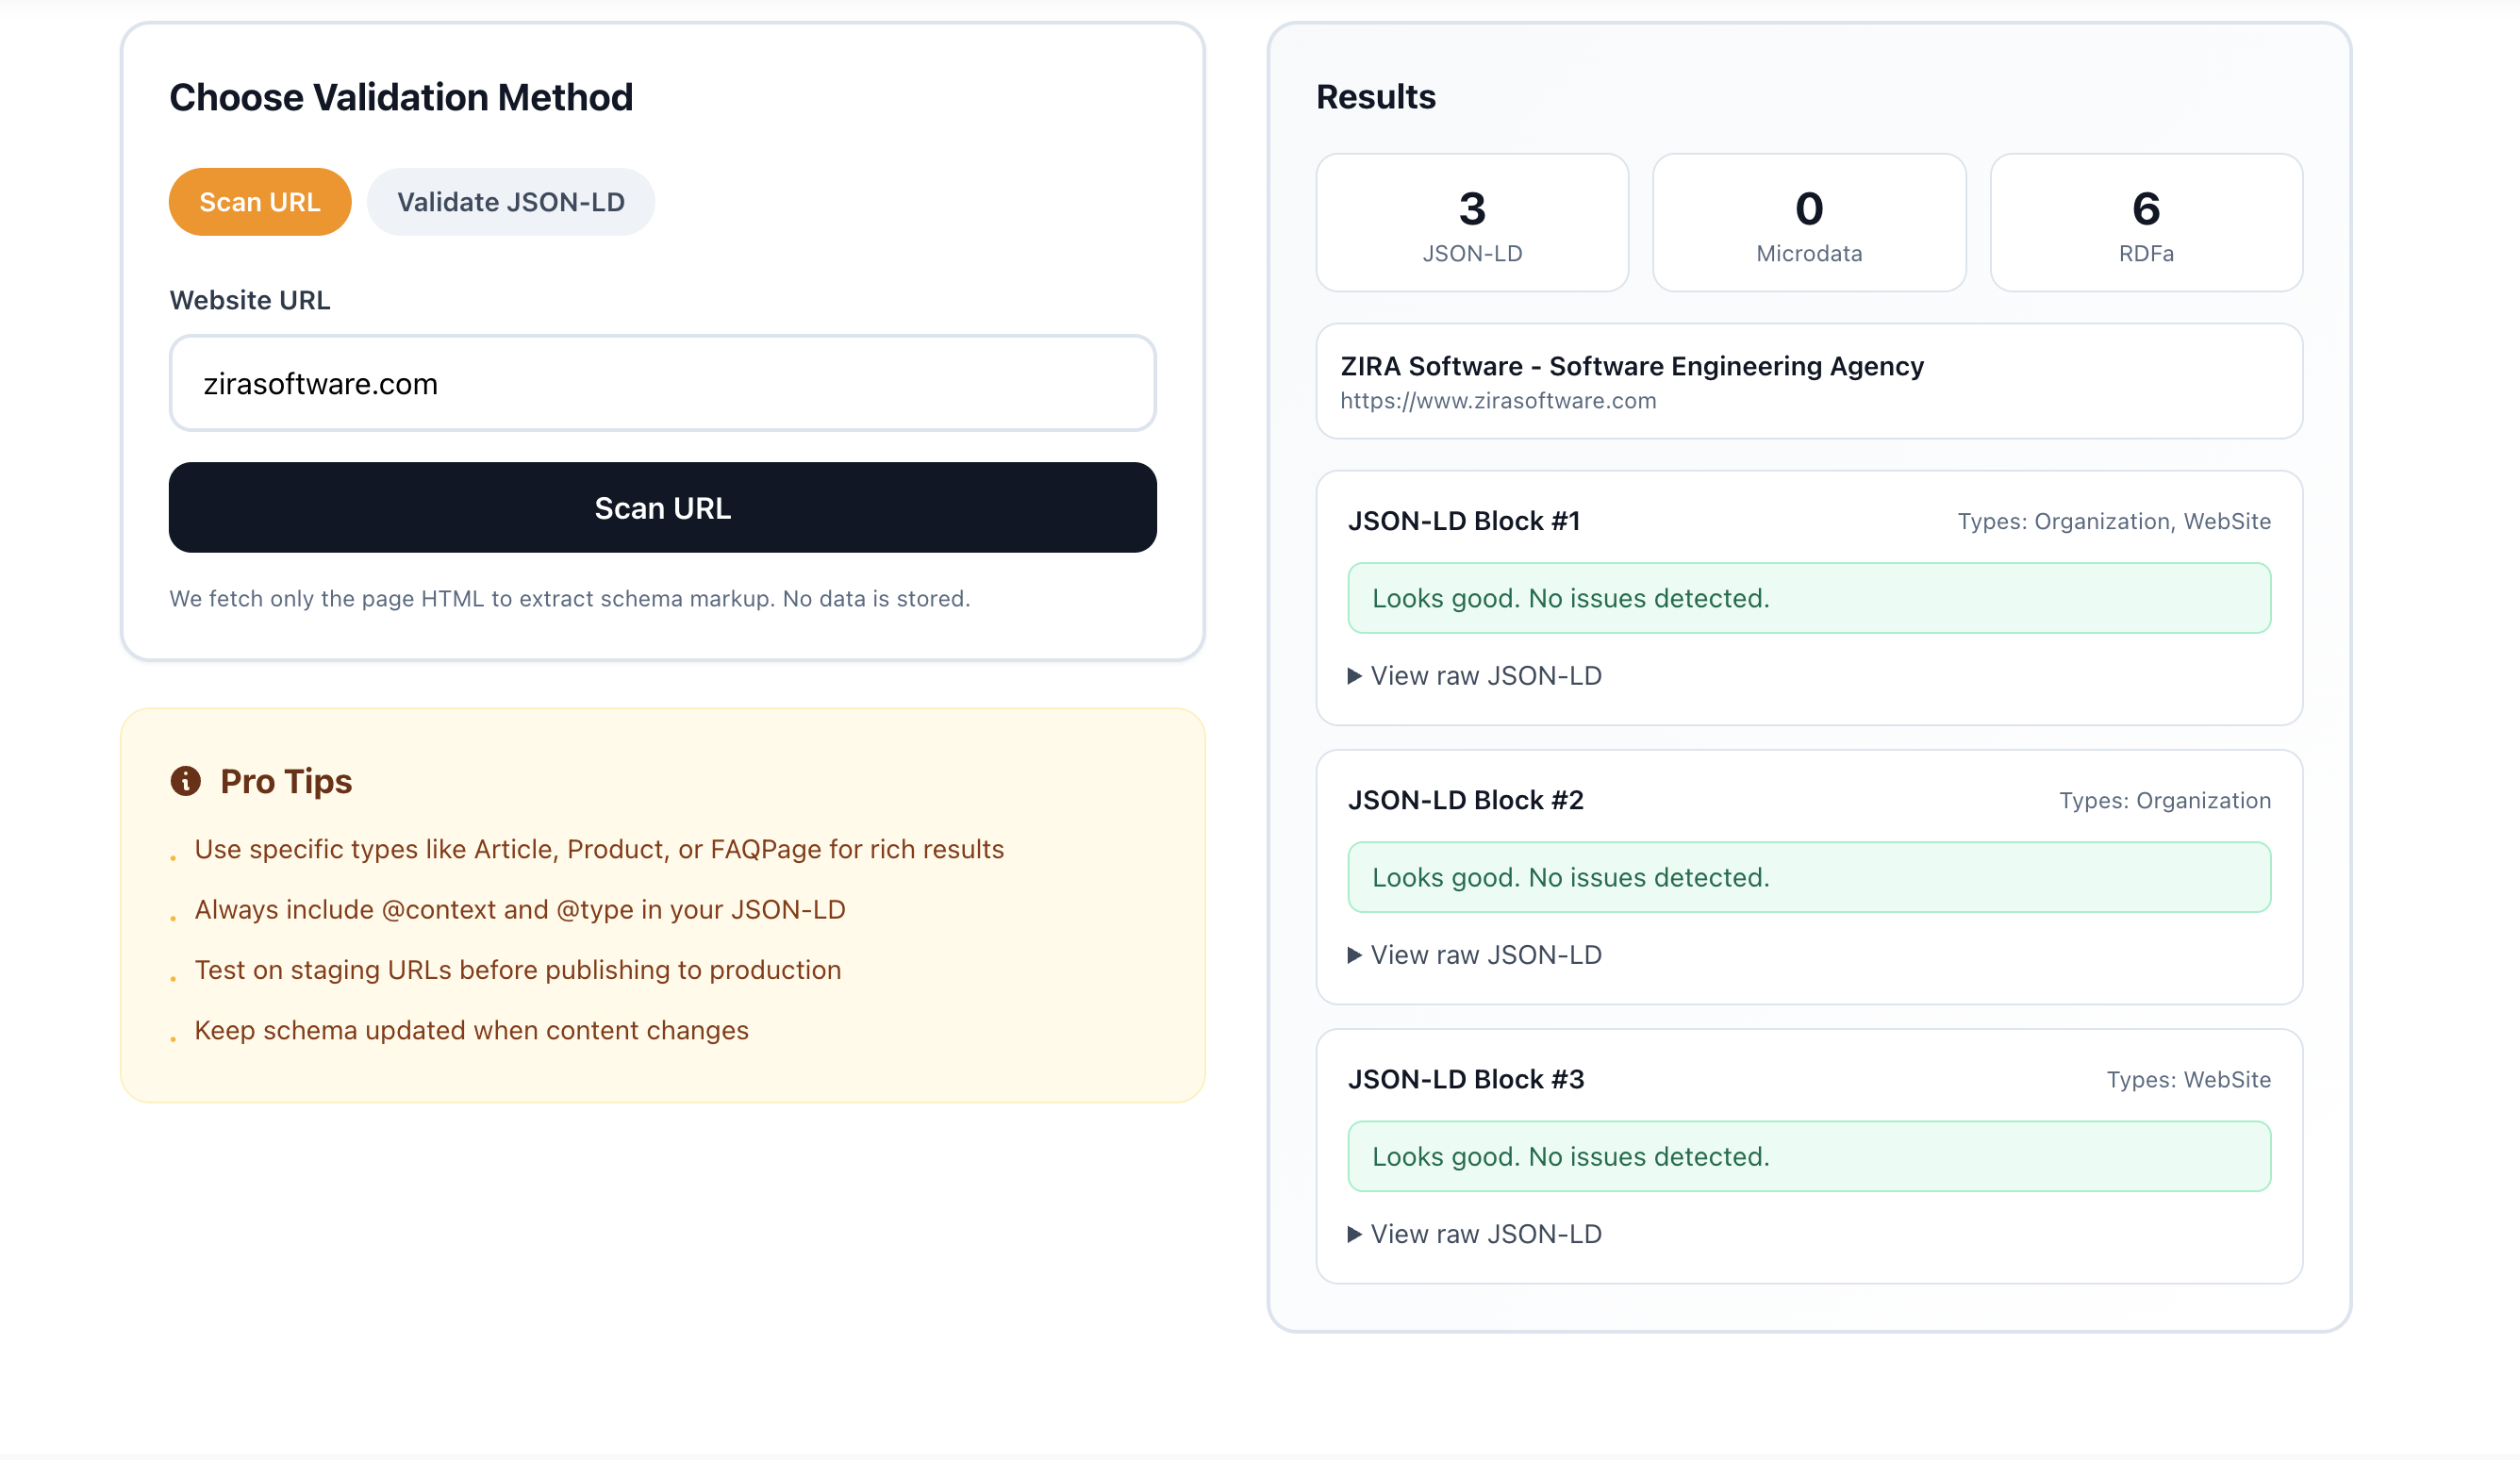Click the JSON-LD count card
This screenshot has height=1460, width=2520.
pos(1472,223)
